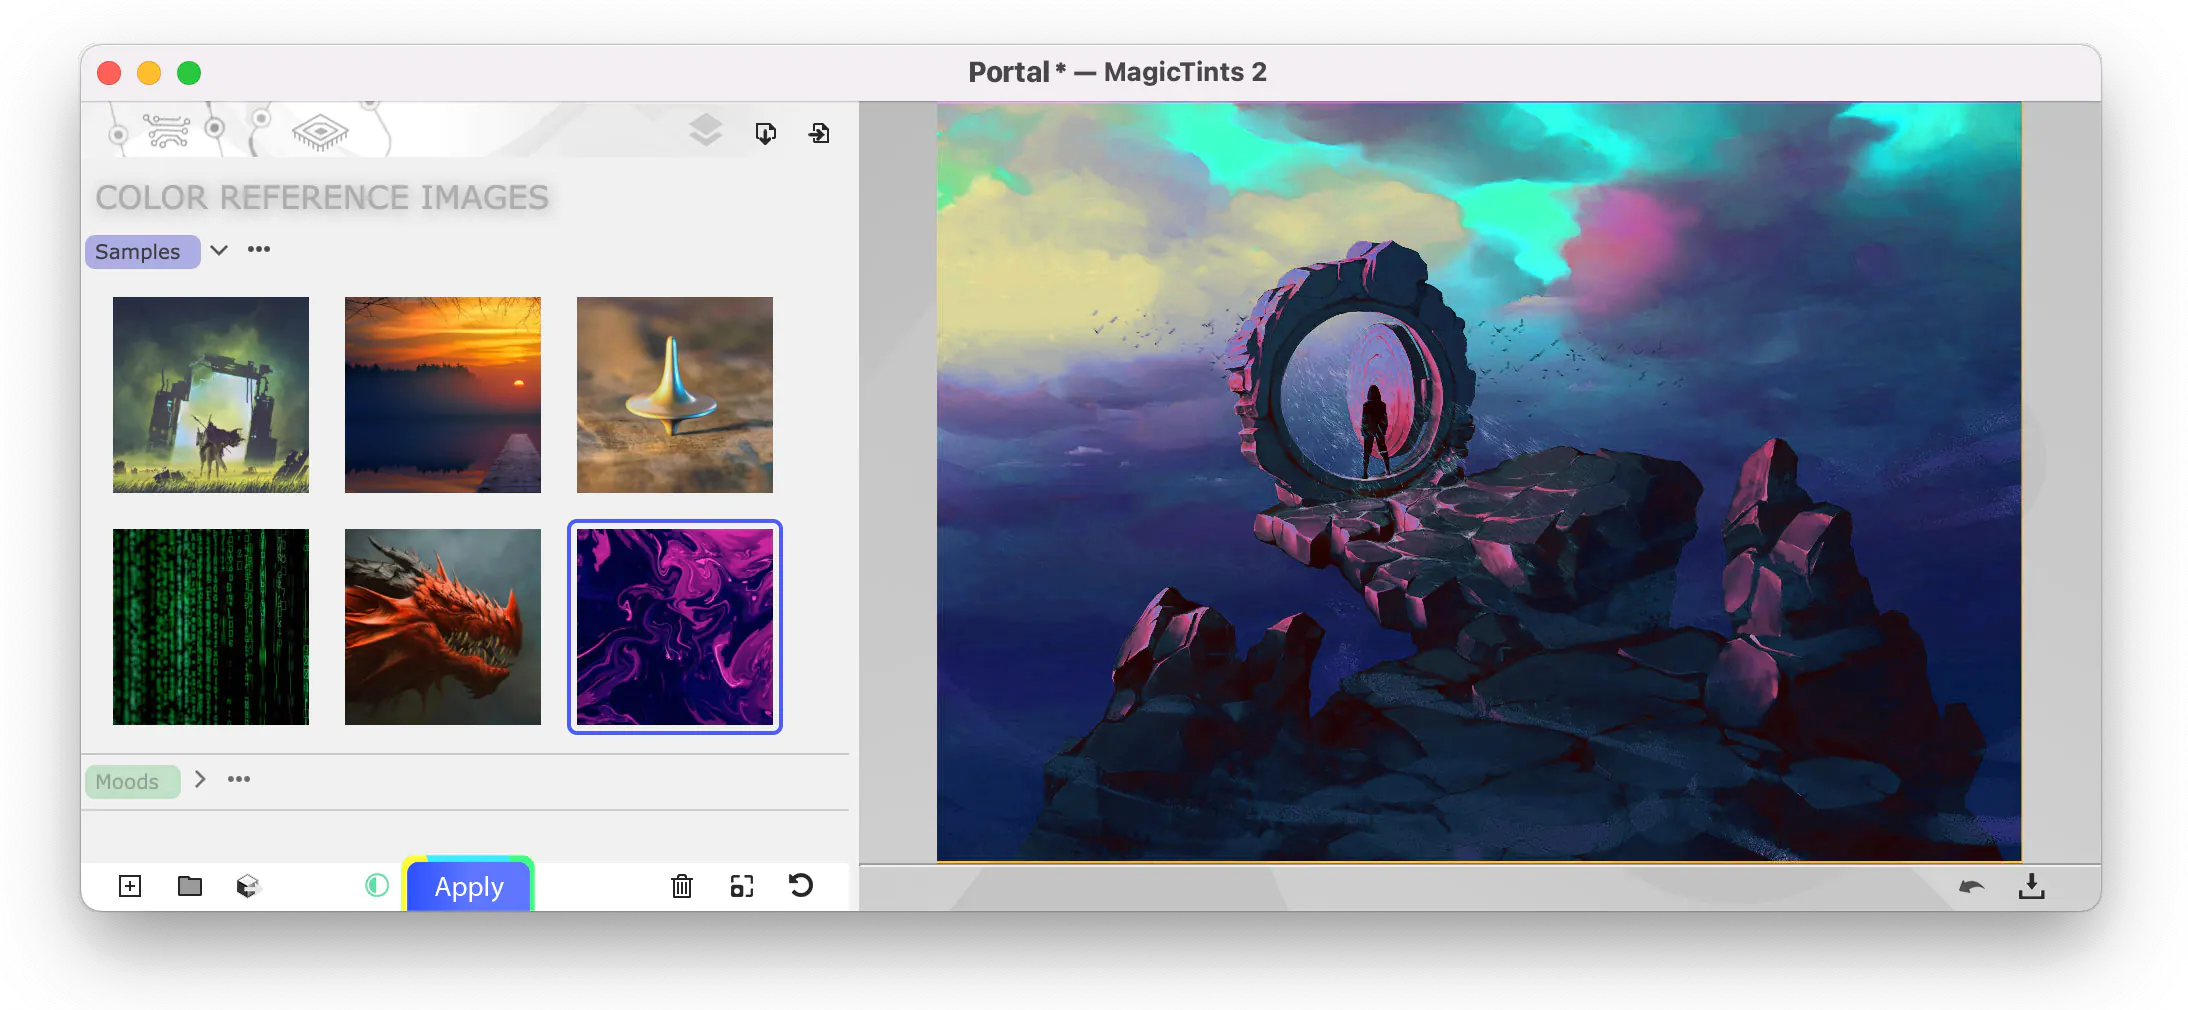This screenshot has height=1010, width=2188.
Task: Click the document import arrow icon
Action: tap(819, 133)
